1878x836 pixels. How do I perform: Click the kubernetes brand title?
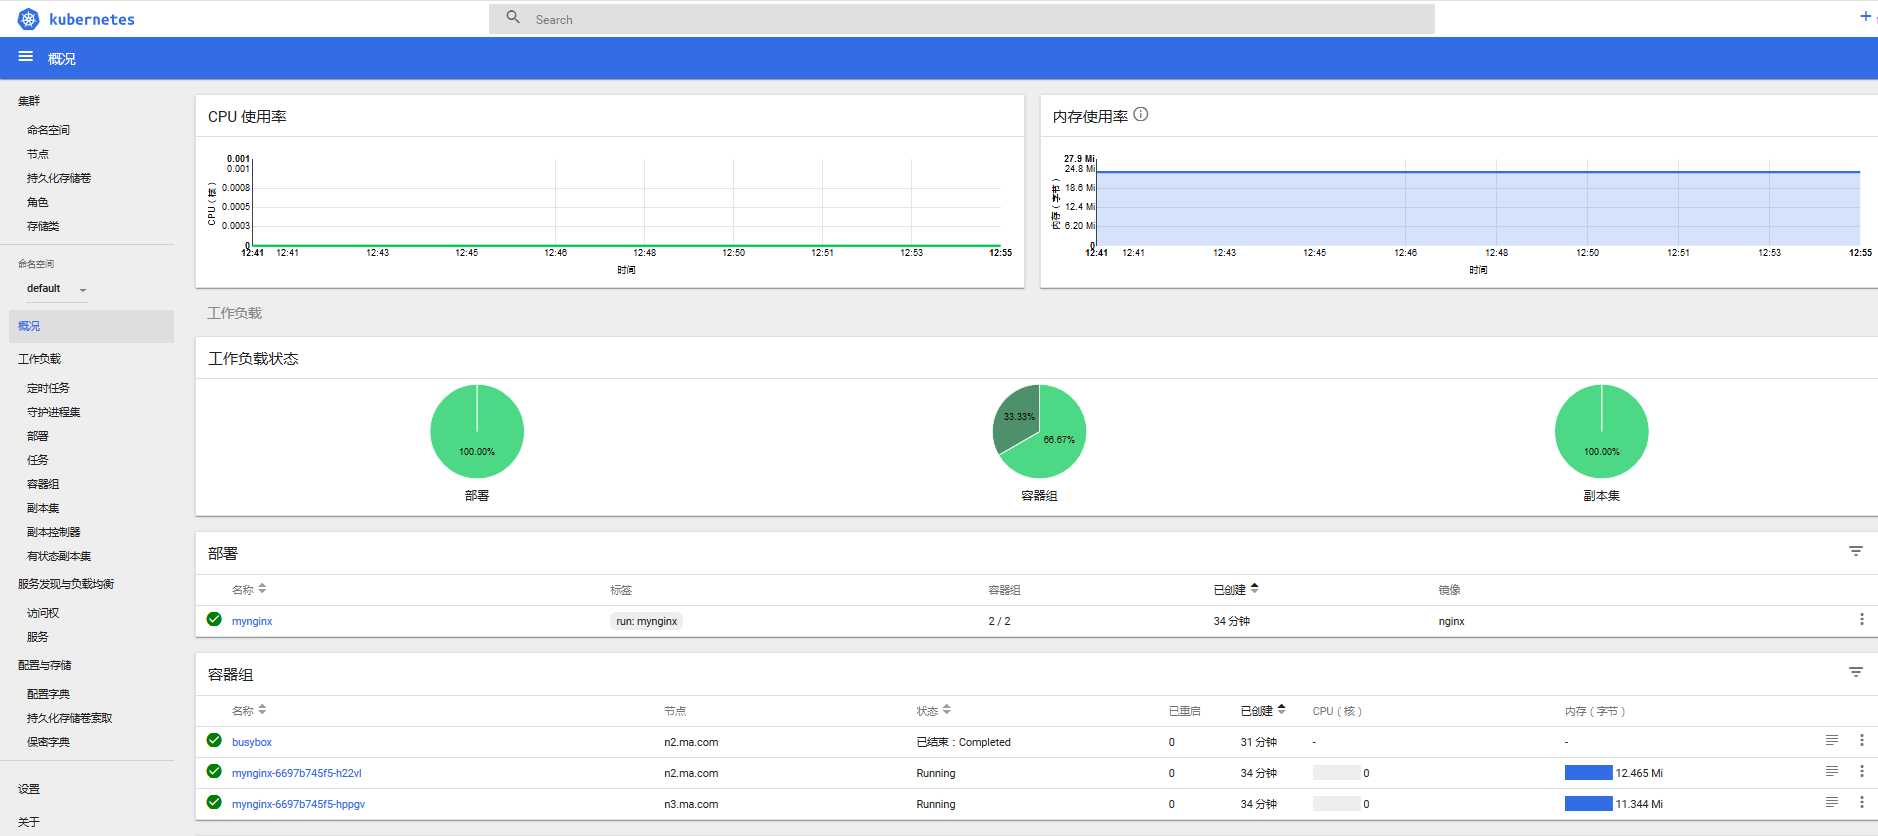[92, 19]
